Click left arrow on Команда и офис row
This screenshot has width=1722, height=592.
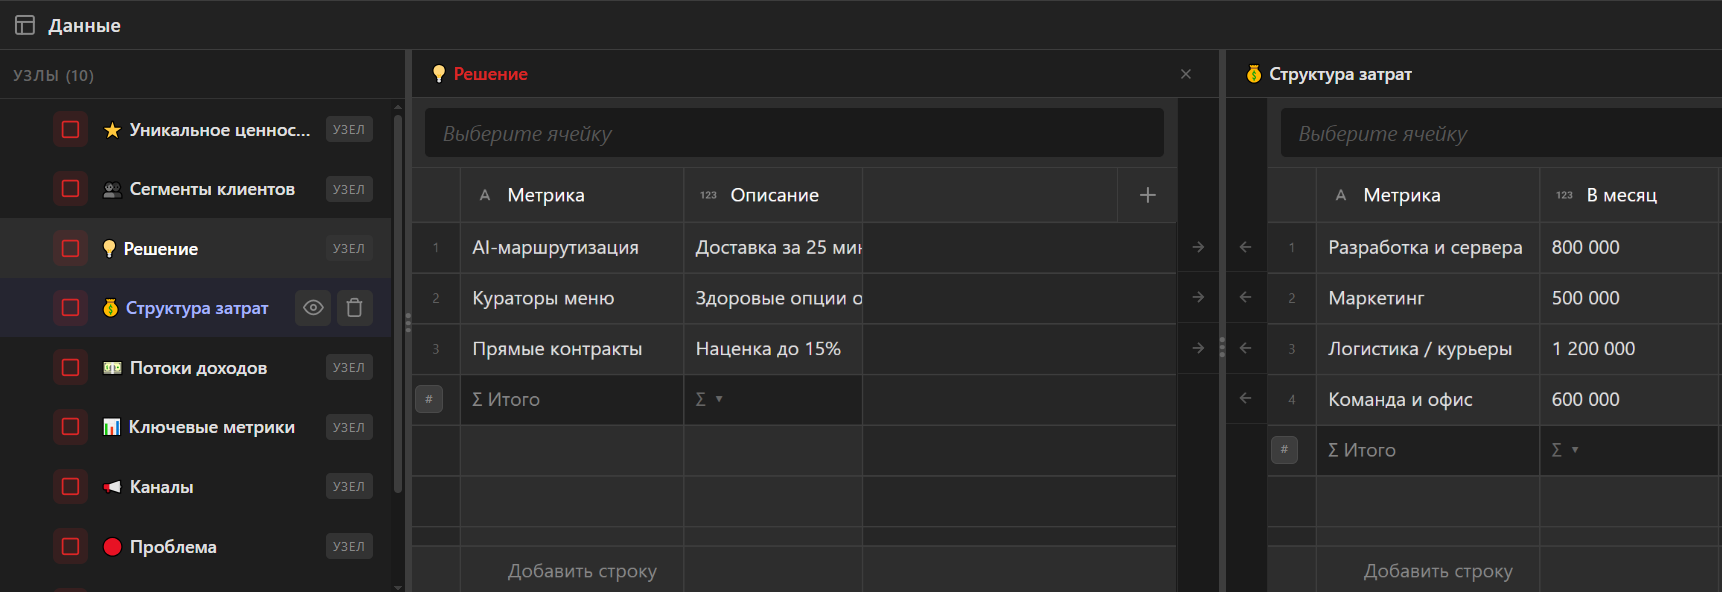[1245, 398]
